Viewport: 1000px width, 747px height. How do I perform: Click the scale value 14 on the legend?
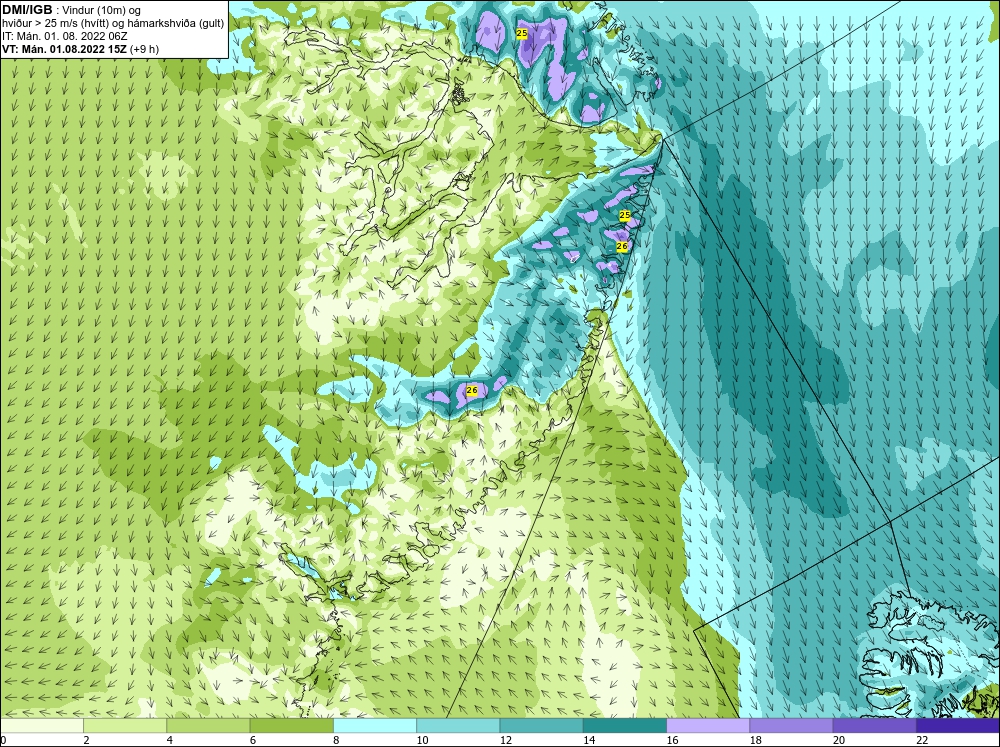click(x=589, y=740)
